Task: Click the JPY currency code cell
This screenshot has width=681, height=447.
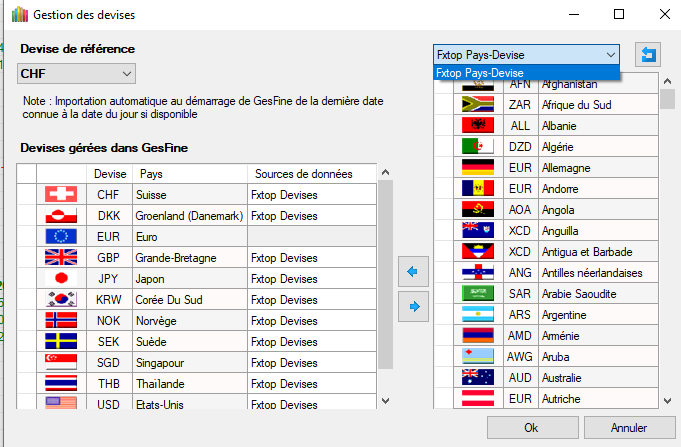Action: coord(109,278)
